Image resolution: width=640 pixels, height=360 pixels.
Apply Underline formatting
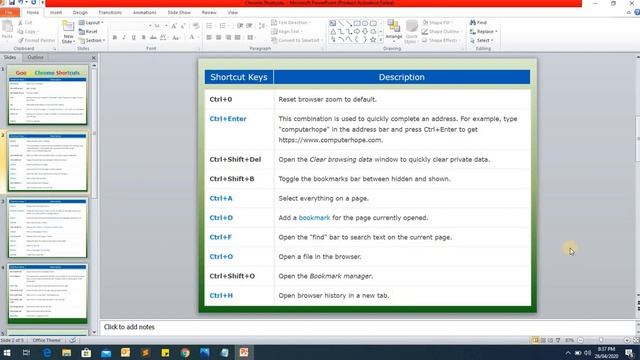pos(133,38)
